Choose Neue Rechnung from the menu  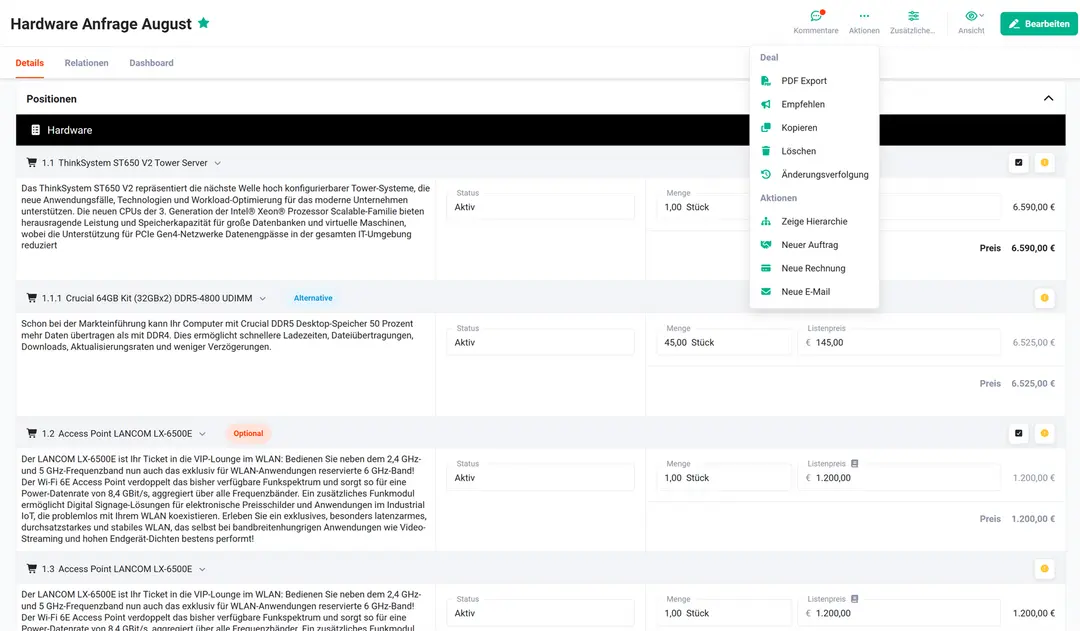pyautogui.click(x=814, y=268)
